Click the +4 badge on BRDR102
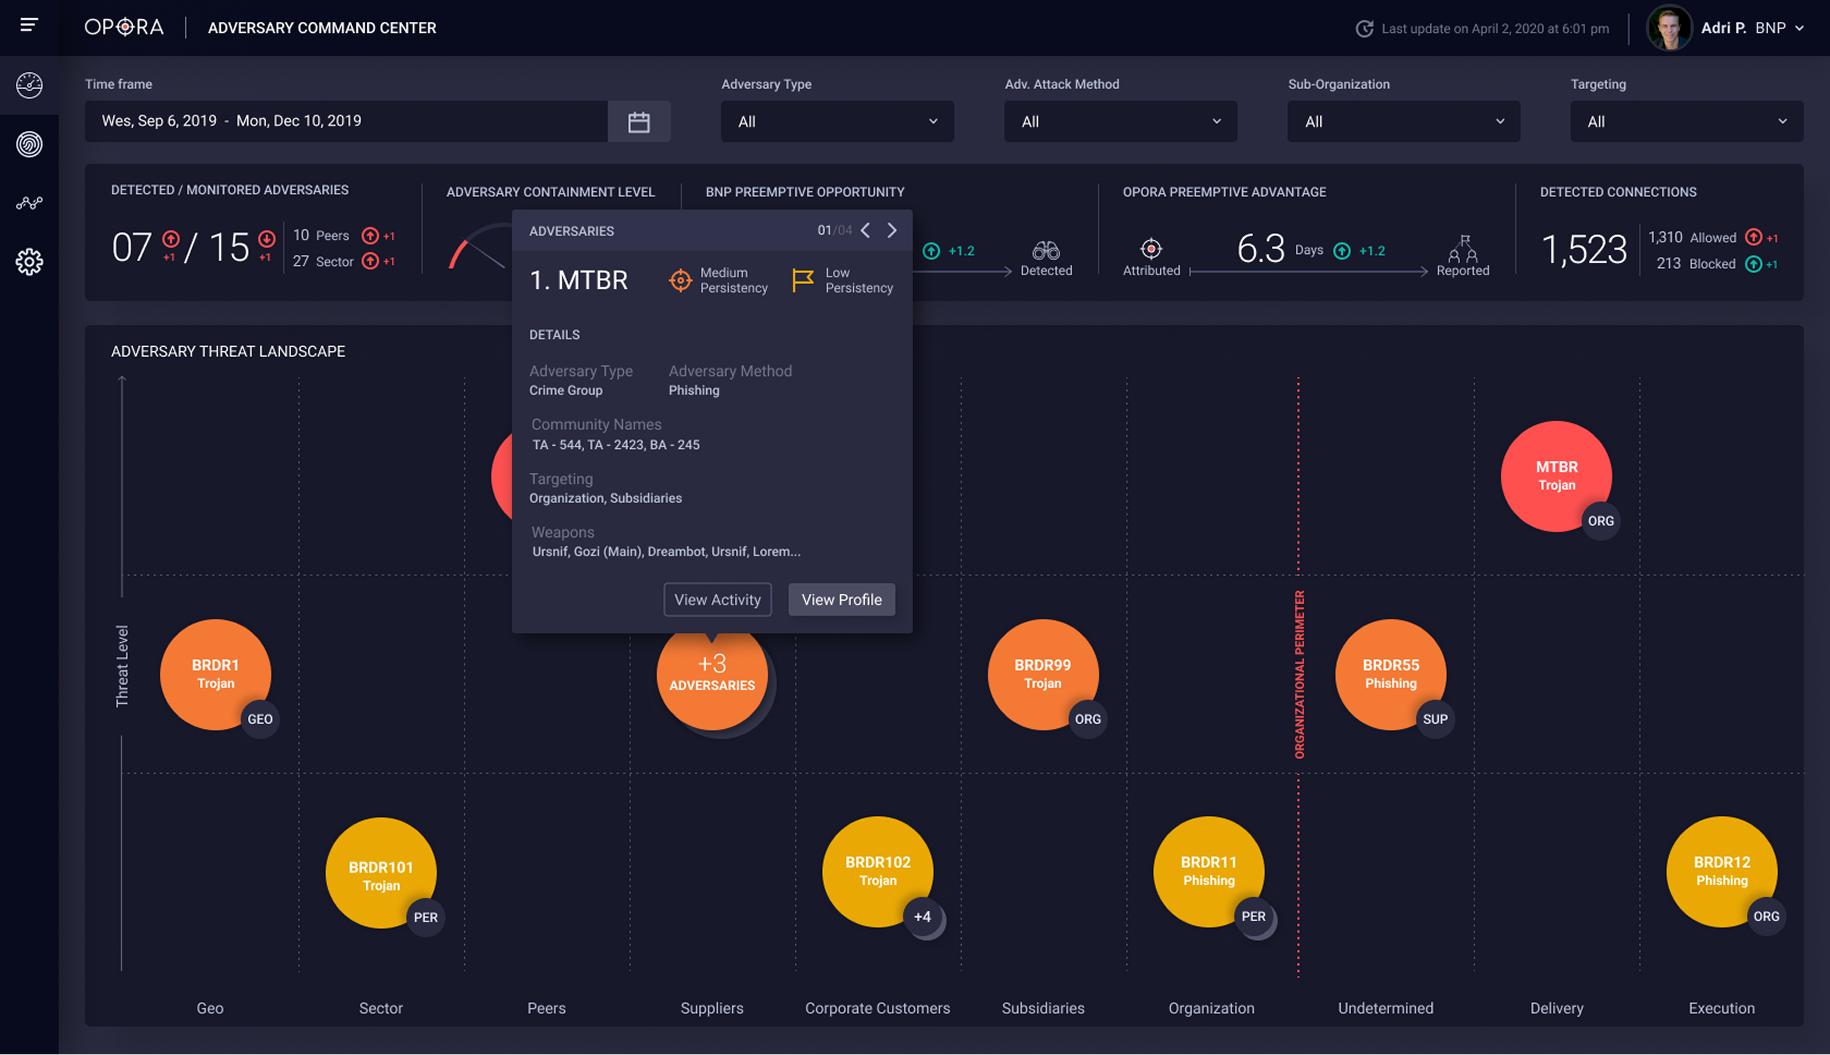This screenshot has height=1055, width=1830. (x=922, y=917)
